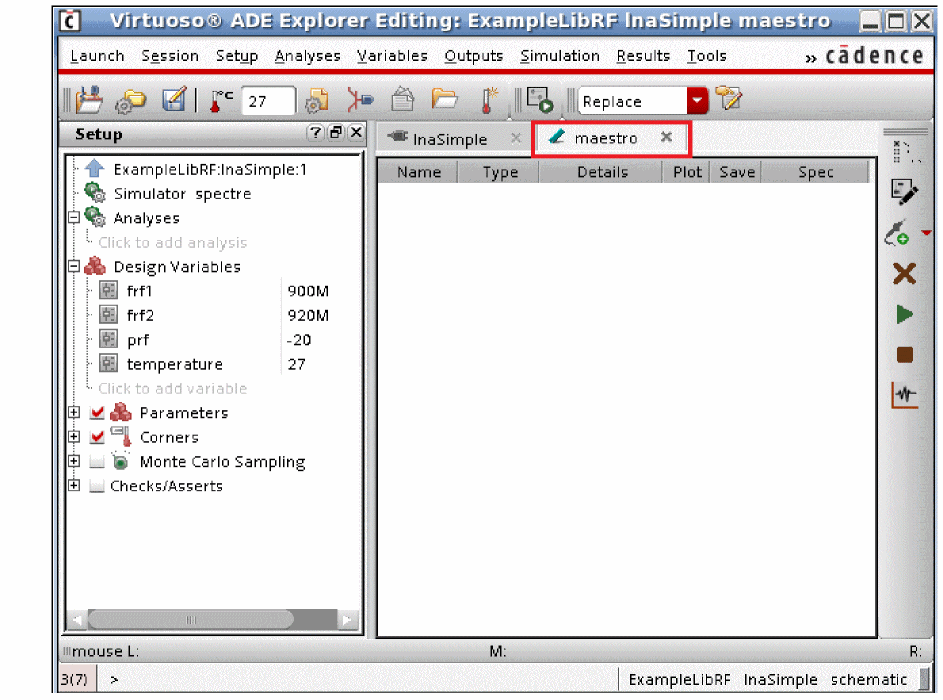Viewport: 943px width, 700px height.
Task: Click the Setup panel help question icon
Action: [x=315, y=132]
